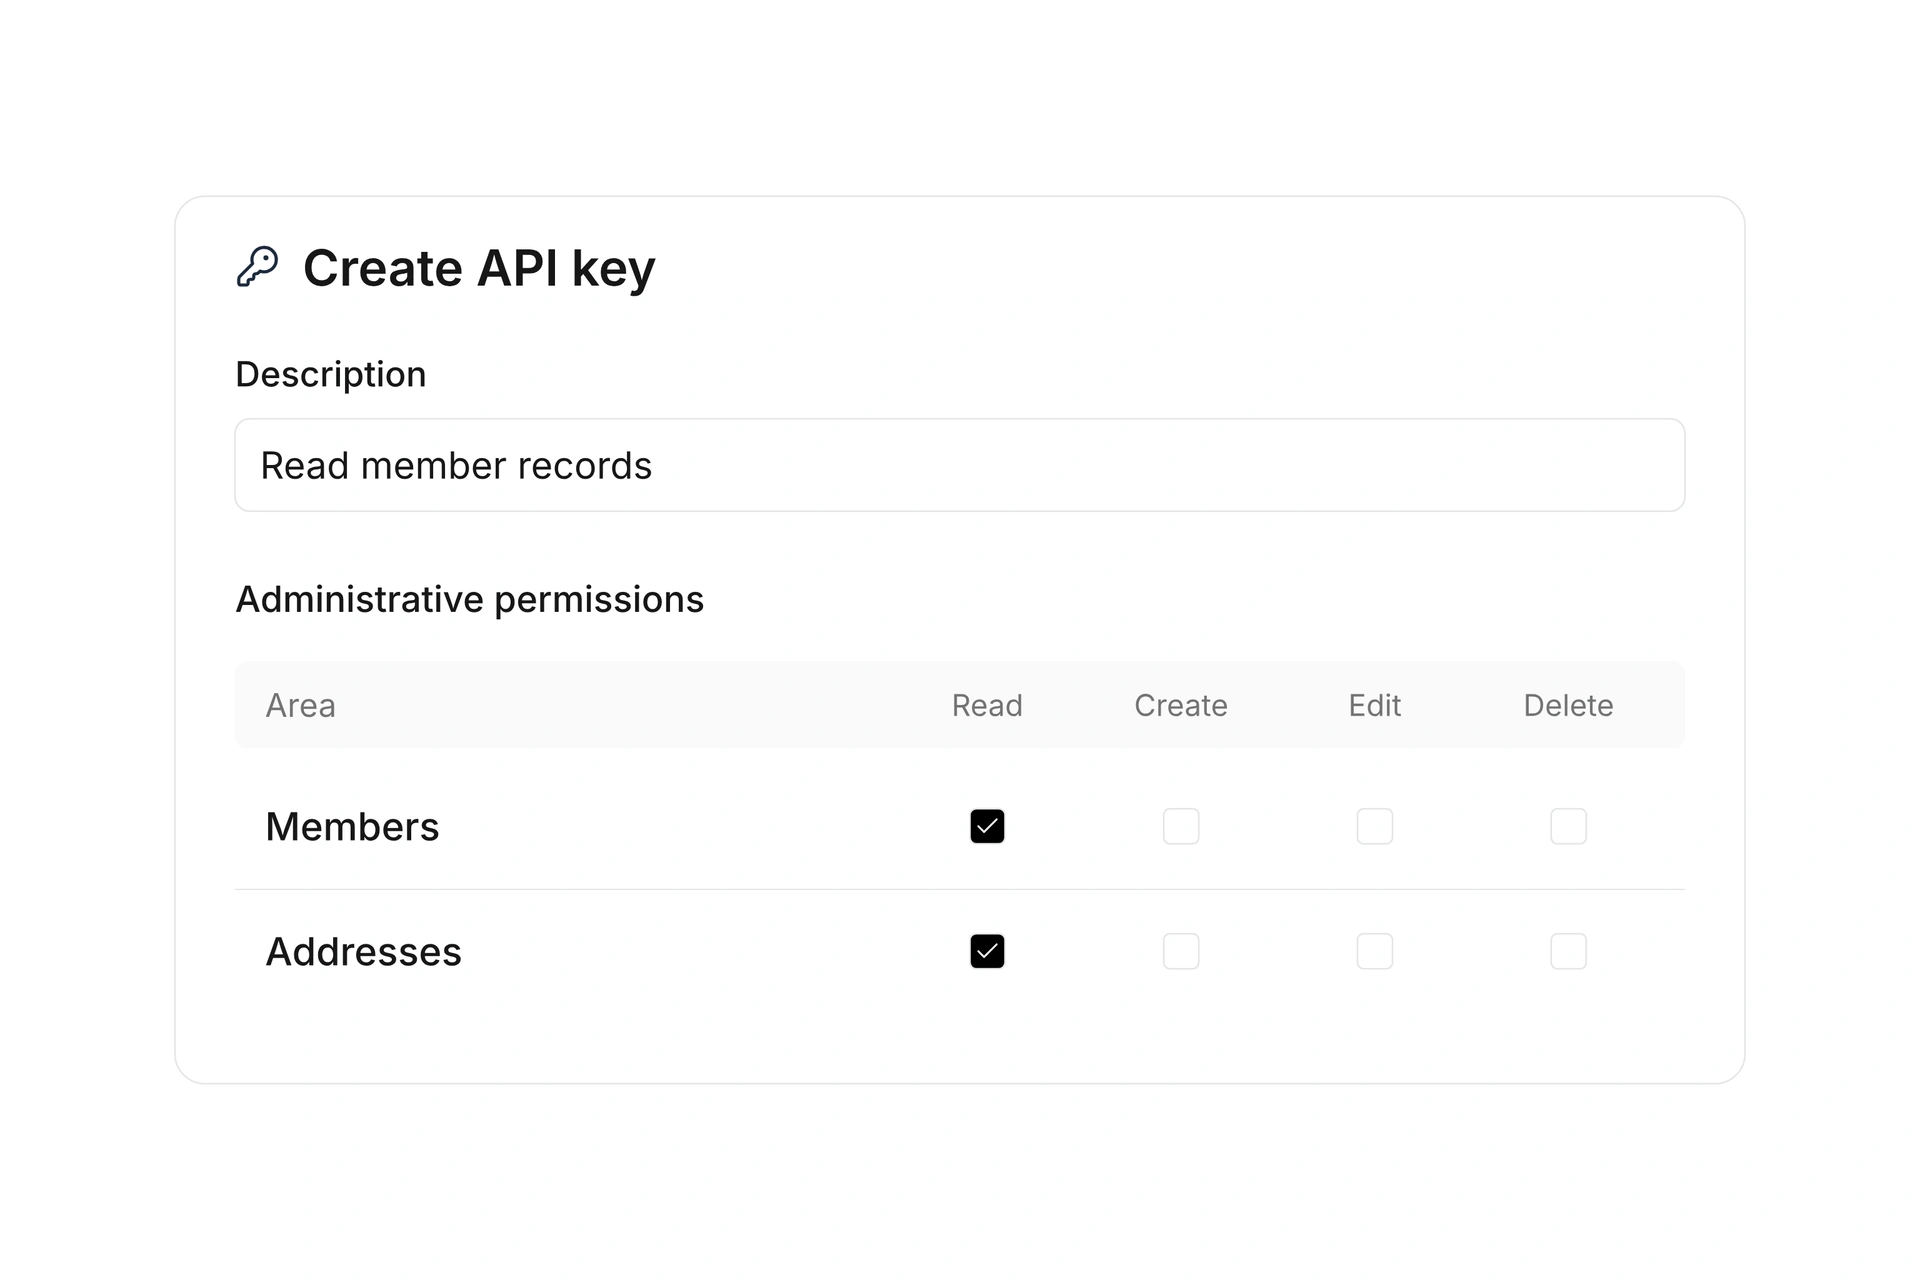
Task: Click the Edit column header
Action: 1375,705
